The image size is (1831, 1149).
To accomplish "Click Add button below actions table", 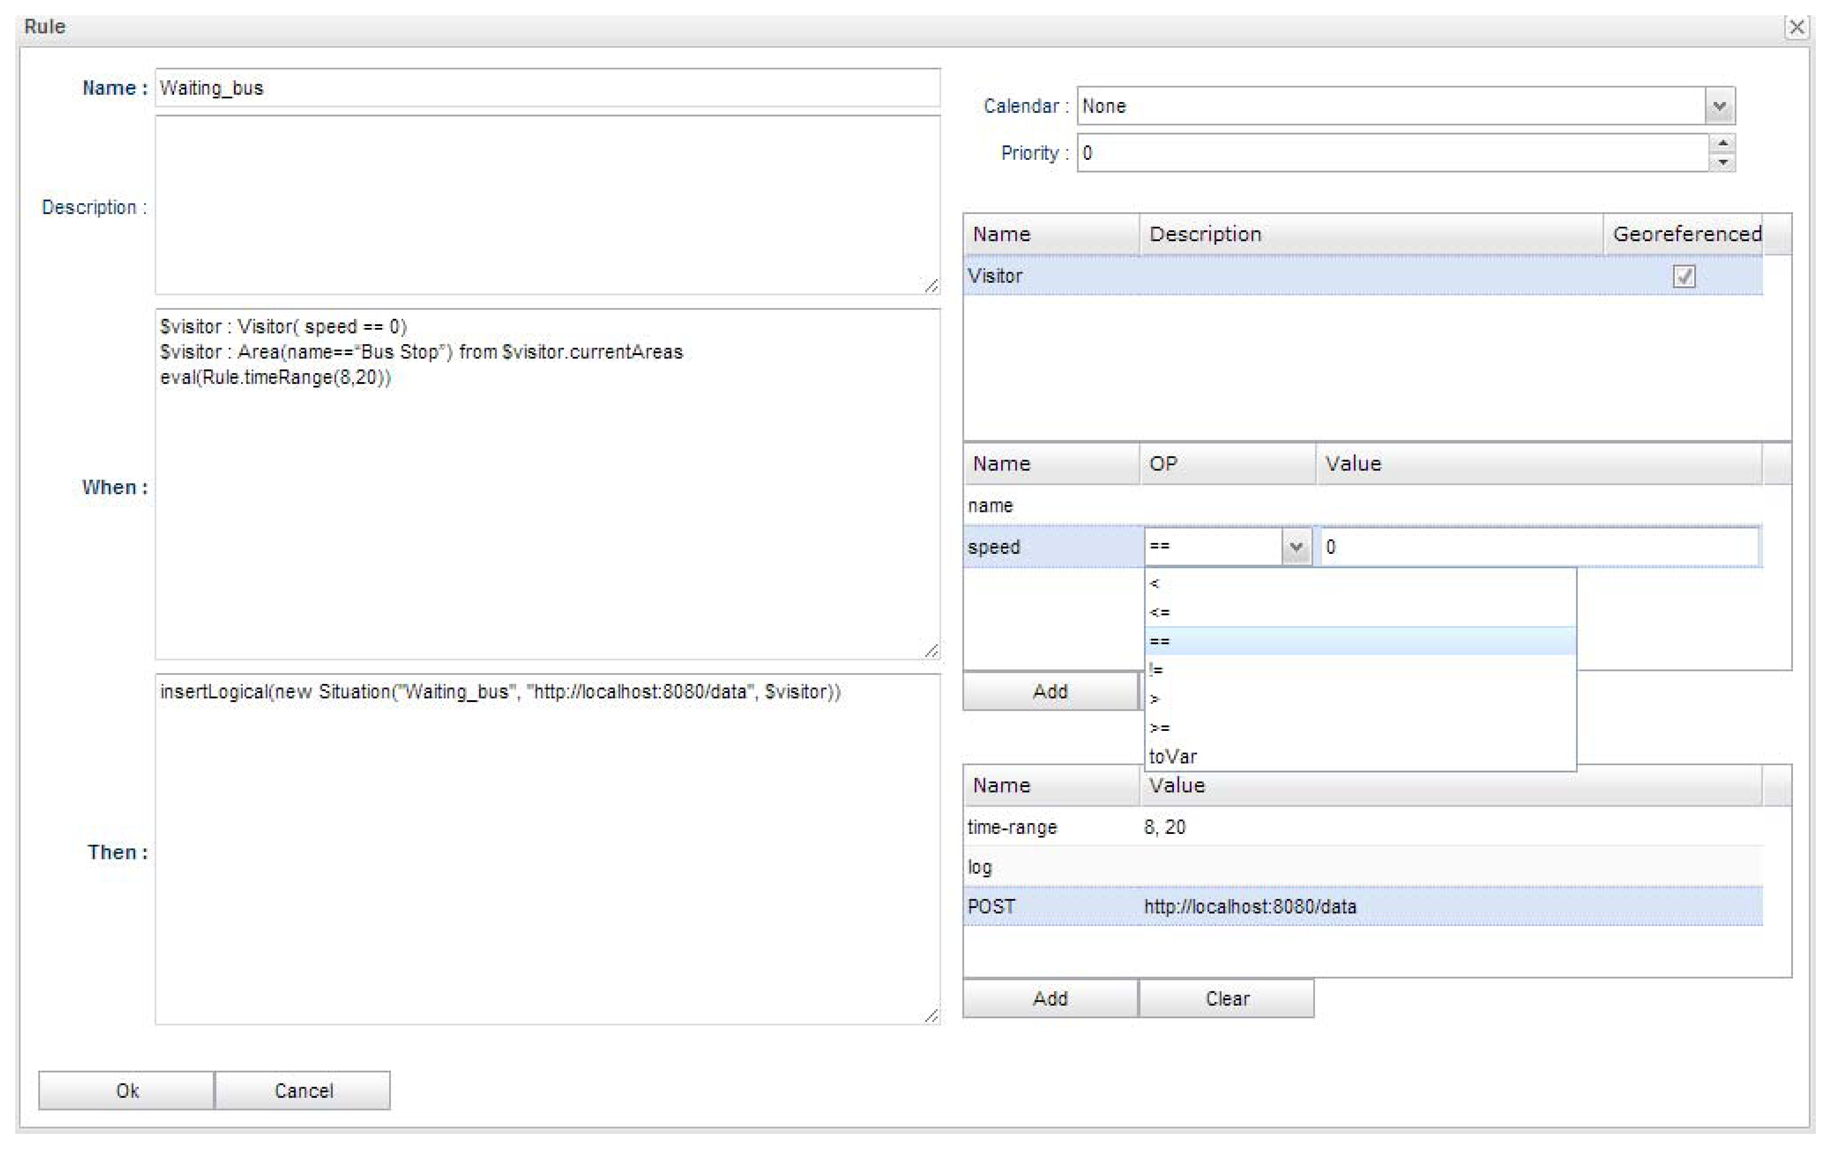I will point(1050,998).
